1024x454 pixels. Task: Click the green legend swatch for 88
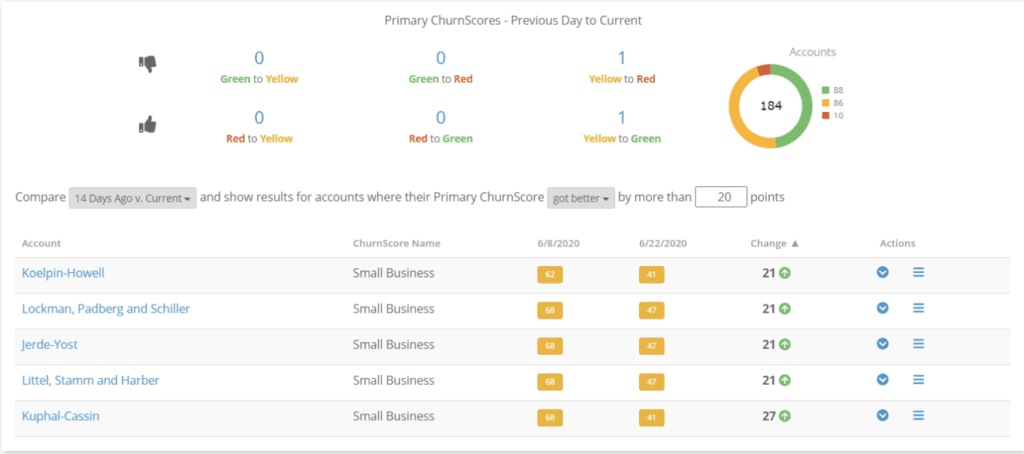coord(825,90)
